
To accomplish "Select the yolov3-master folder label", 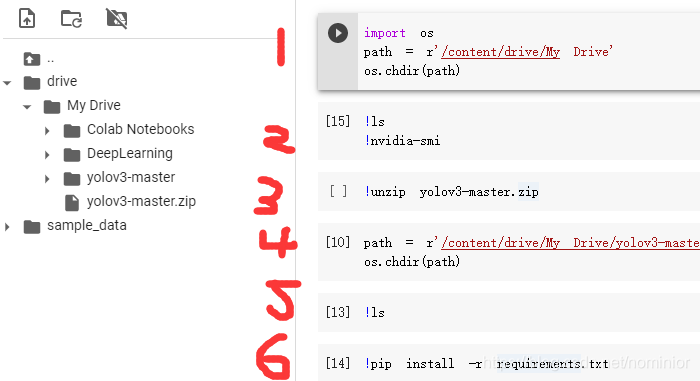I will coord(131,177).
